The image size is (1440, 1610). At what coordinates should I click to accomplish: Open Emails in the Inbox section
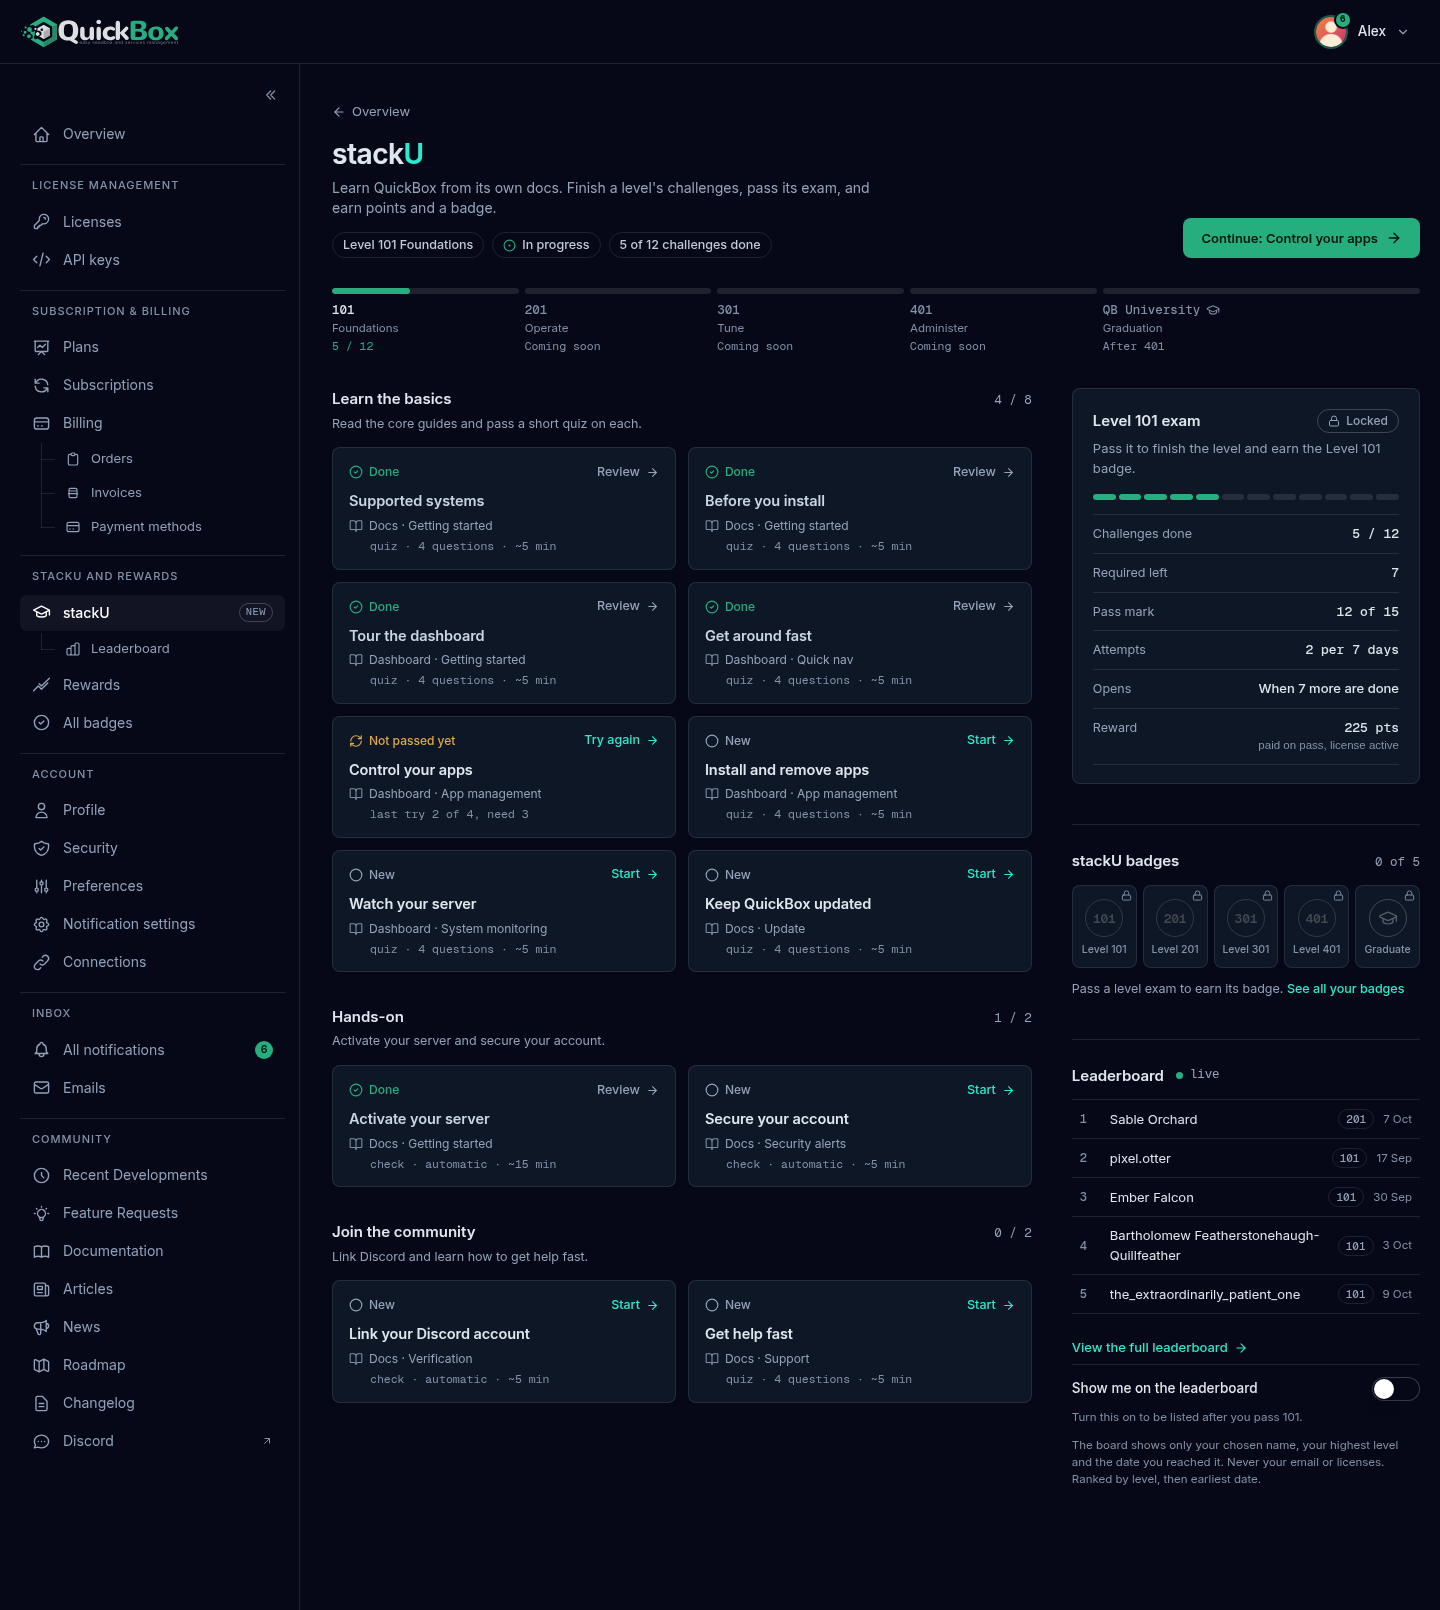[152, 1088]
